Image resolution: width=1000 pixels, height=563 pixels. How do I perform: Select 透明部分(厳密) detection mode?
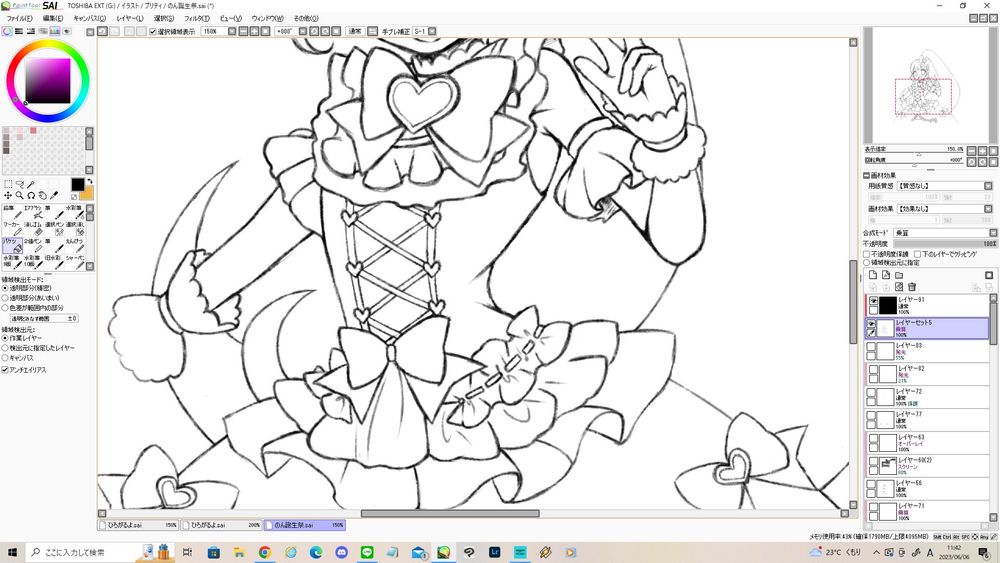click(x=5, y=288)
